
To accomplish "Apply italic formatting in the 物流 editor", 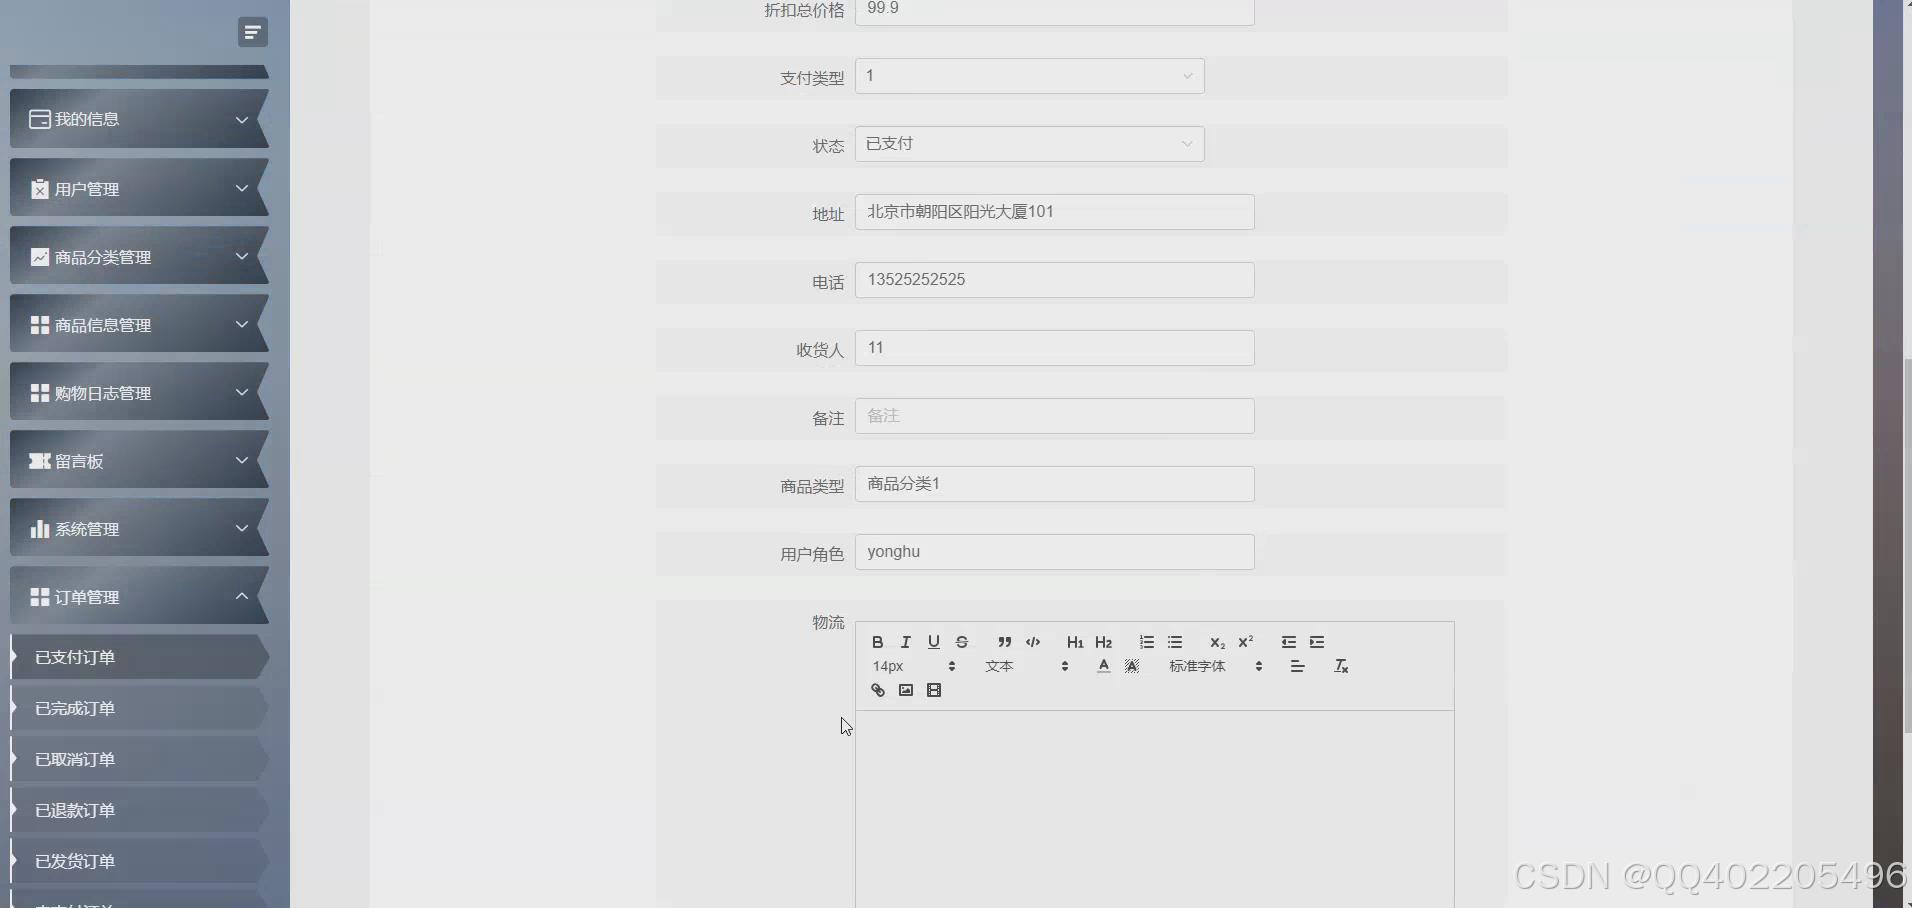I will [905, 641].
